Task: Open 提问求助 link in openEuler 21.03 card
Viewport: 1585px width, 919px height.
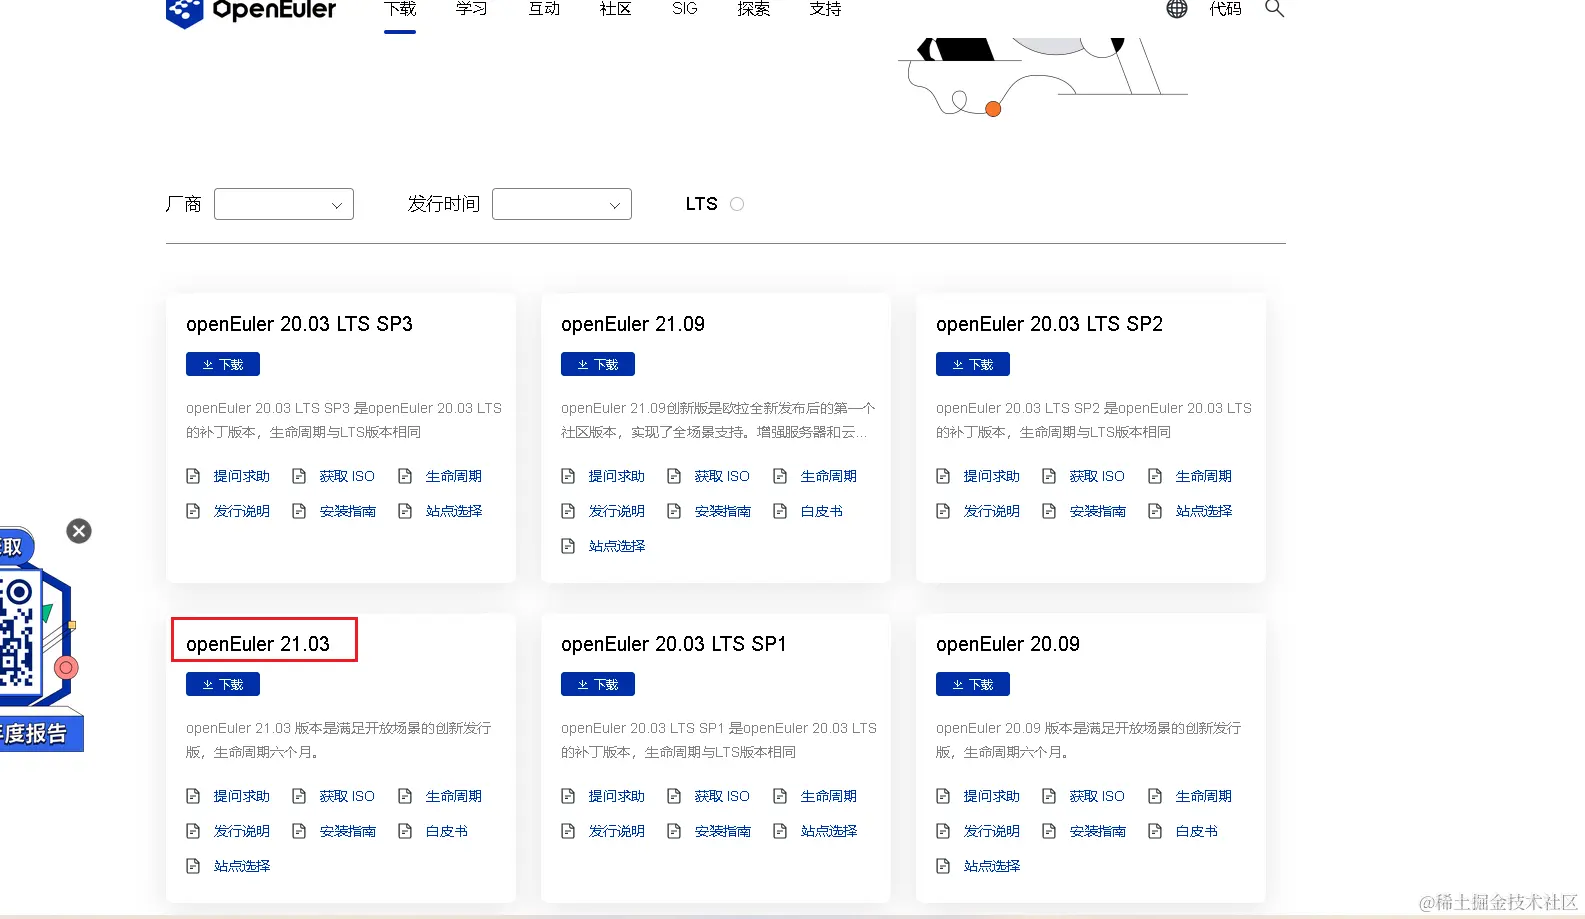Action: pyautogui.click(x=242, y=796)
